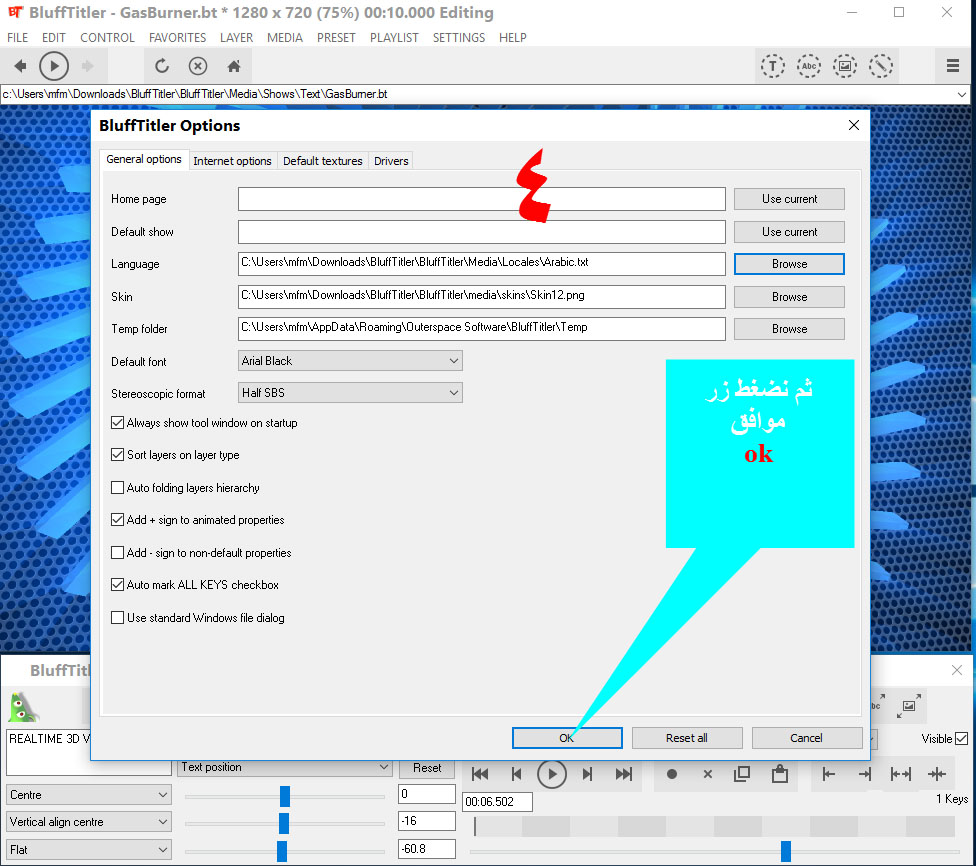Toggle the Visible checkbox in the tool window
Viewport: 976px width, 866px height.
961,738
